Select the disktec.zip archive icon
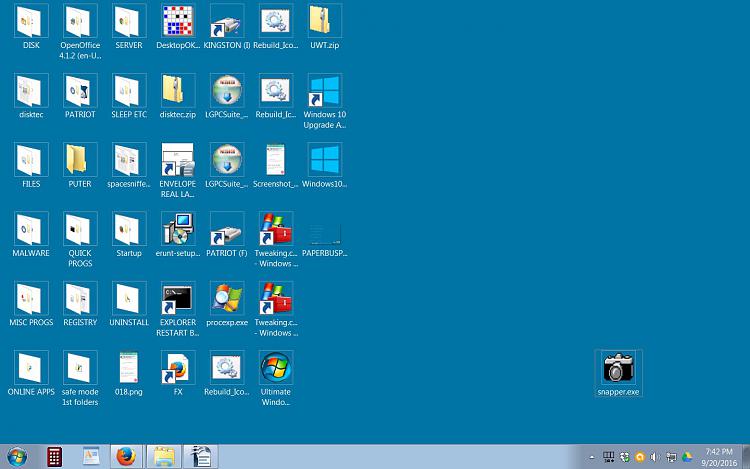The image size is (750, 469). pyautogui.click(x=178, y=90)
